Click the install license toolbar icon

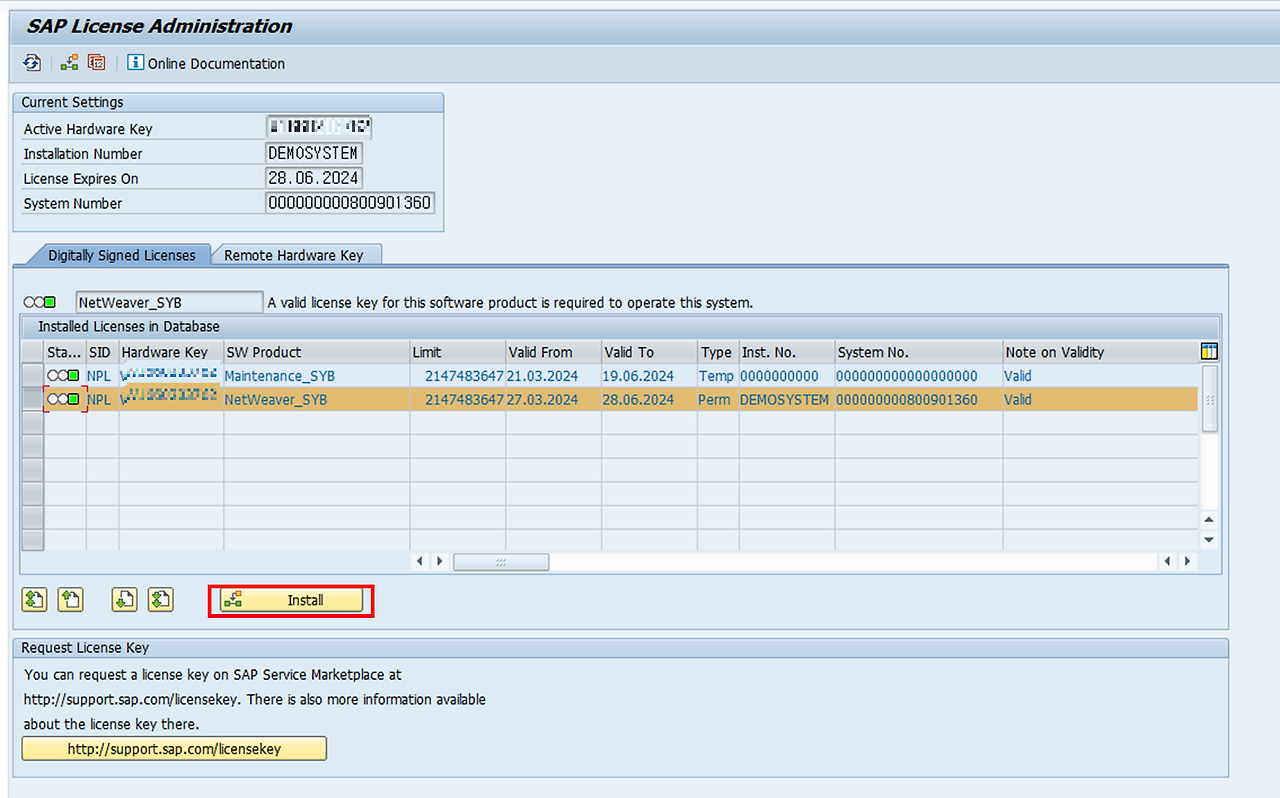[68, 62]
